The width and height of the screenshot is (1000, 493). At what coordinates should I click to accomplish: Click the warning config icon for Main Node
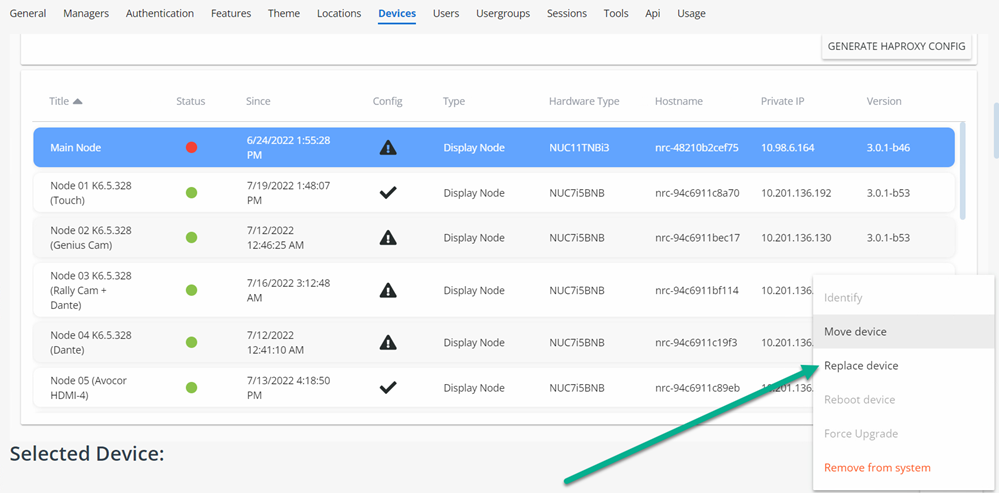coord(388,148)
